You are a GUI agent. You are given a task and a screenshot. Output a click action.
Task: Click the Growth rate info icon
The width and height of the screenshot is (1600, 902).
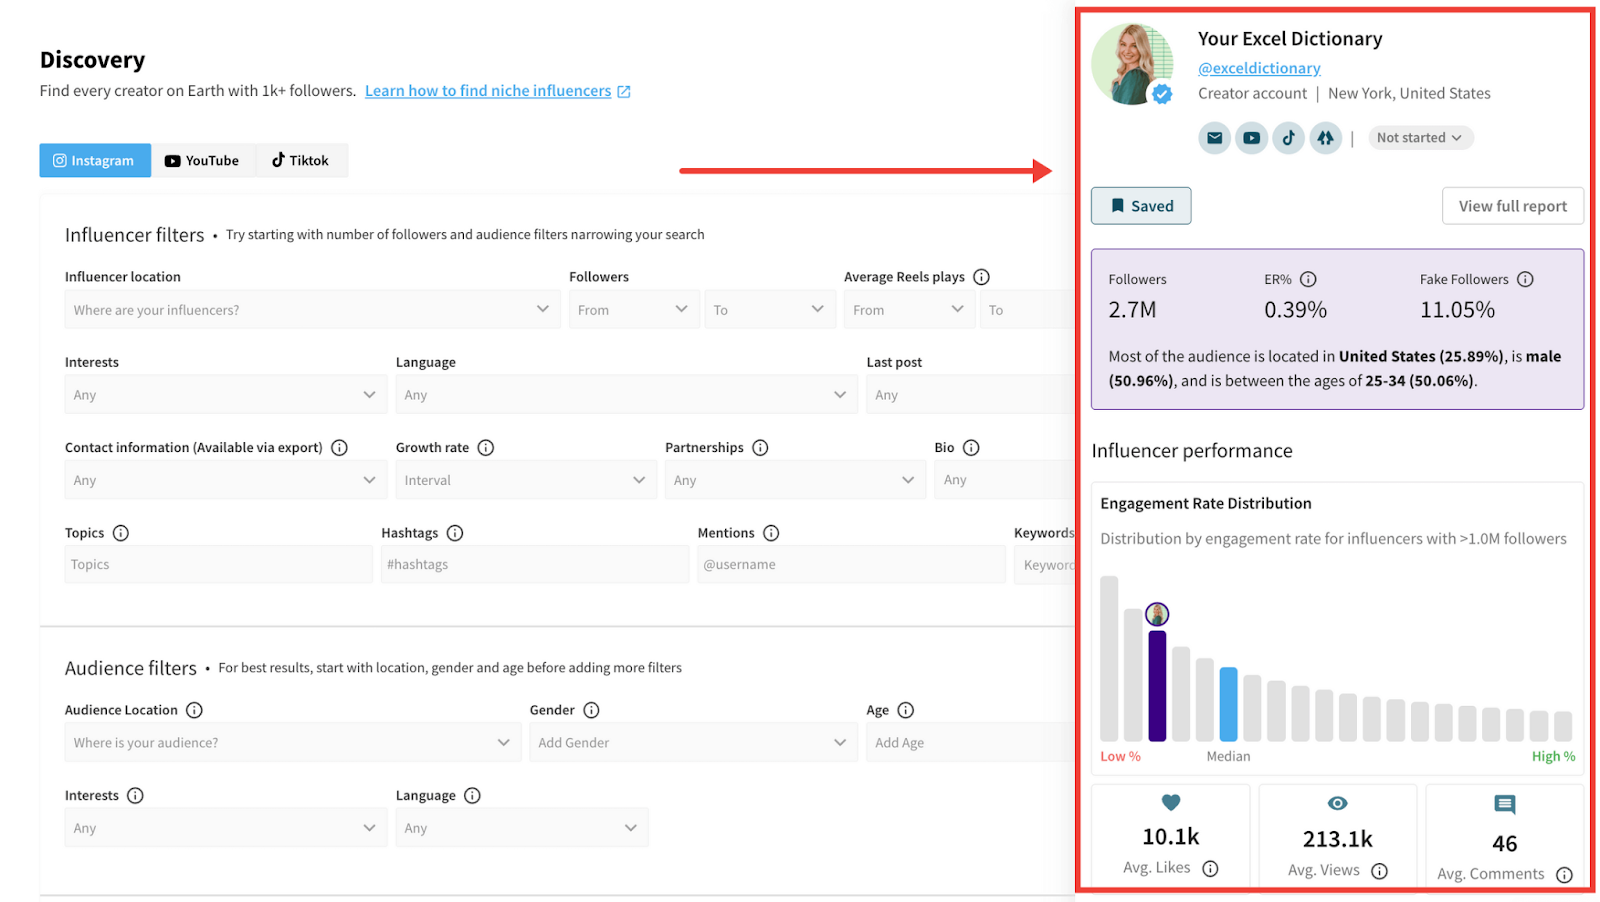487,447
